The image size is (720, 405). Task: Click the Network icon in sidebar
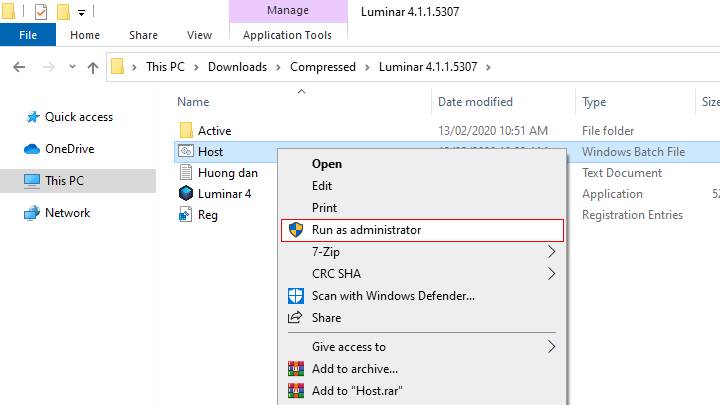pyautogui.click(x=32, y=213)
